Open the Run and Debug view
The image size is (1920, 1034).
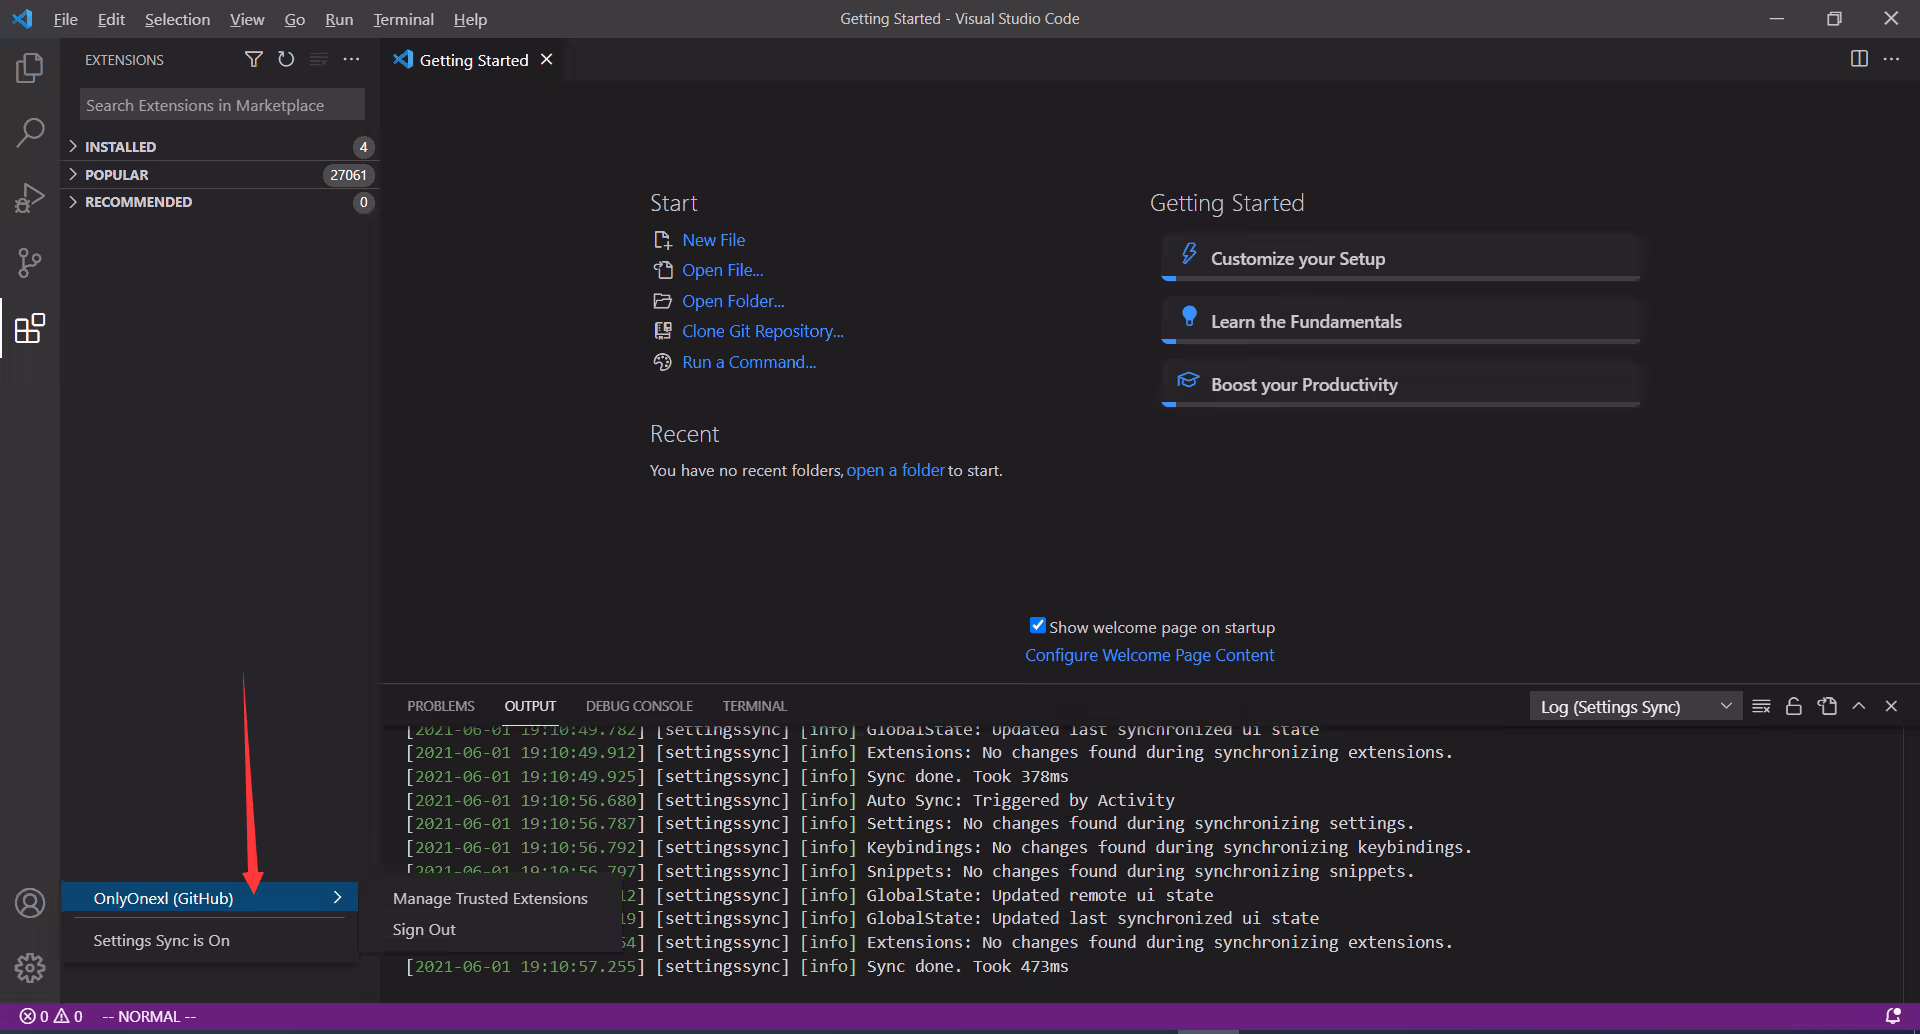pos(30,198)
